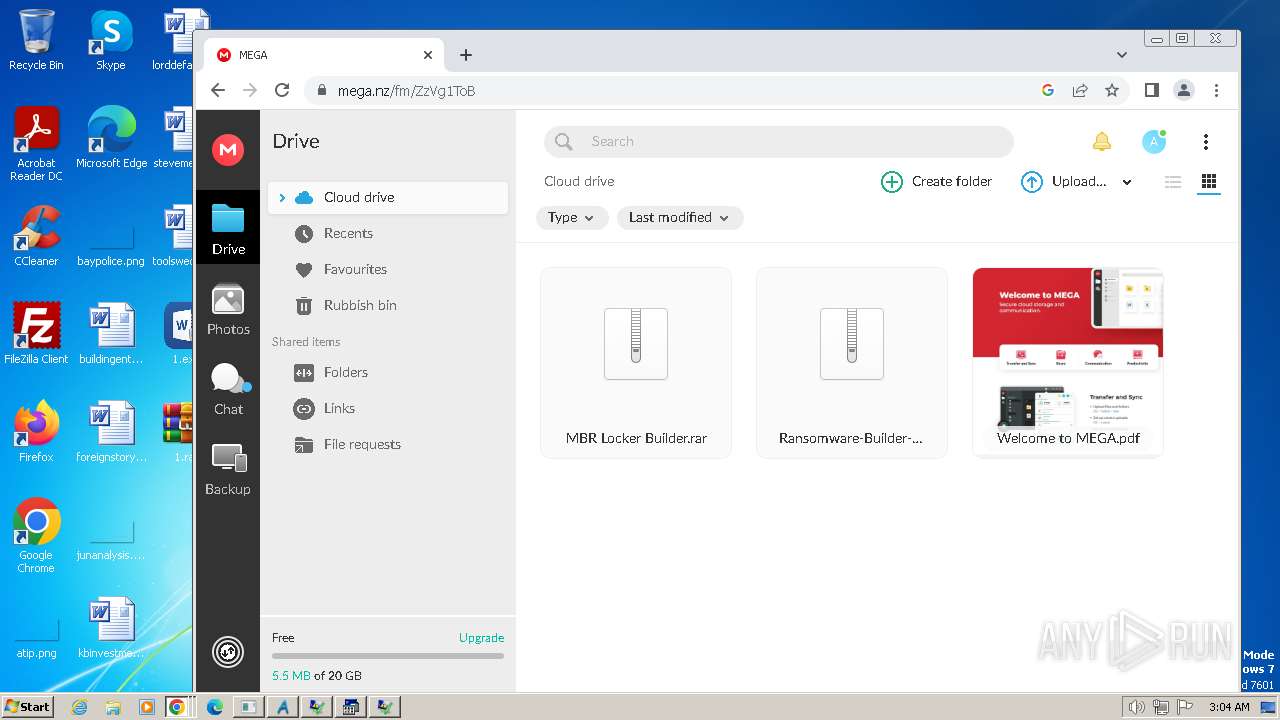
Task: Switch to list view
Action: coord(1173,182)
